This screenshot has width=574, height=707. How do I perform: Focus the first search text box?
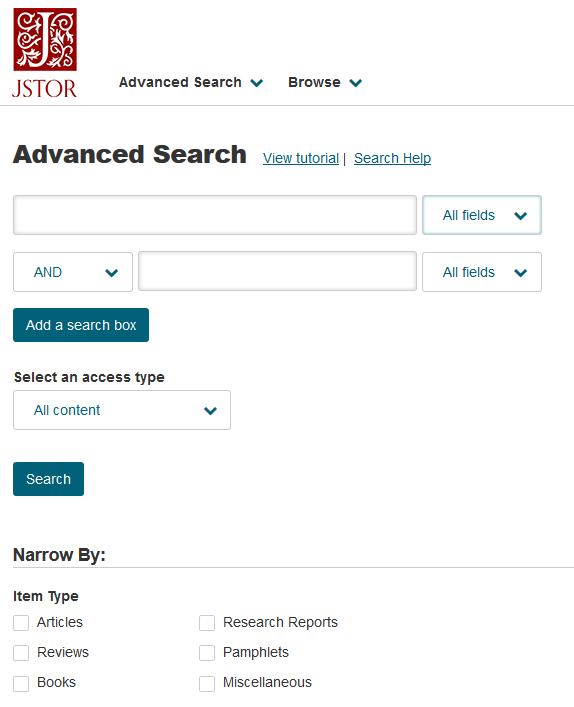[x=215, y=215]
